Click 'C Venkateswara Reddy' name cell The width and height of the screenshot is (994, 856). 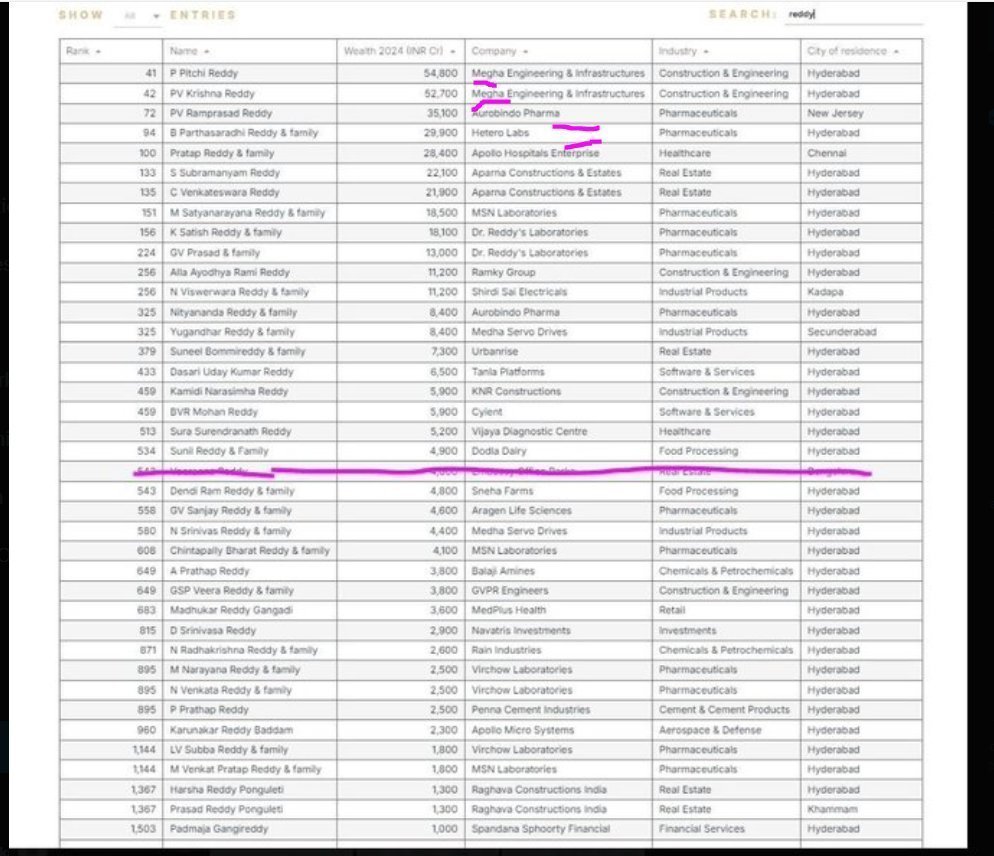tap(249, 193)
